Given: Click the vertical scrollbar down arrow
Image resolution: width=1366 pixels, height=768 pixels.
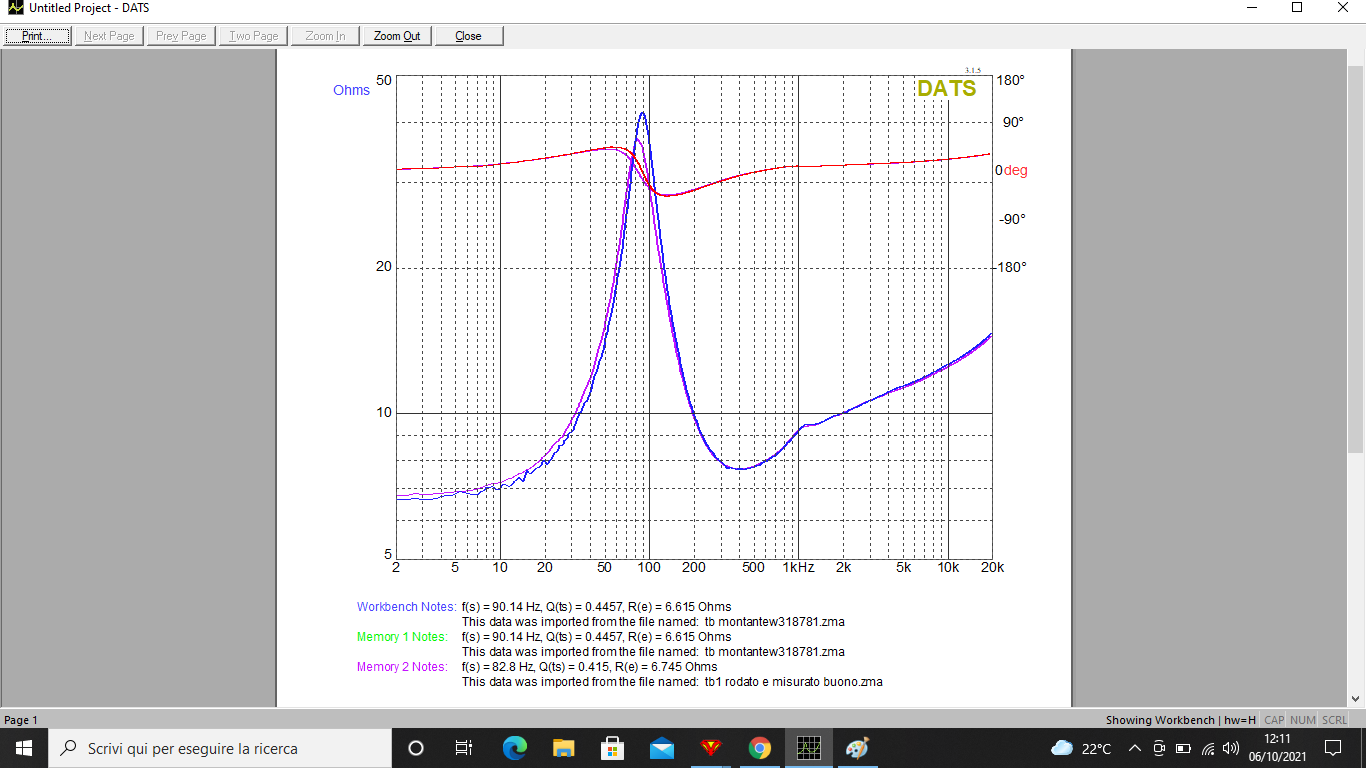Looking at the screenshot, I should (1356, 699).
